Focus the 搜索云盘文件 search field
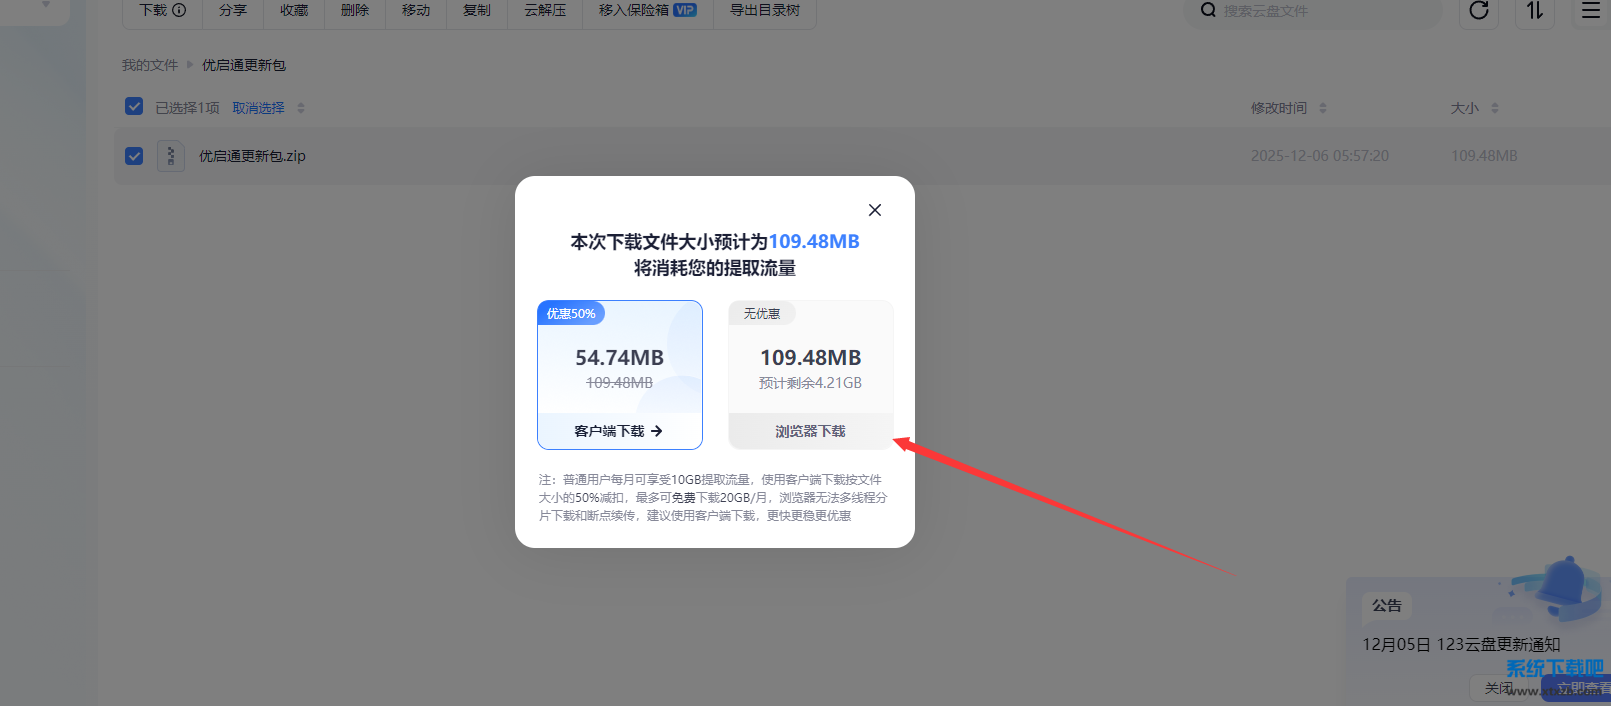The width and height of the screenshot is (1611, 706). tap(1314, 10)
